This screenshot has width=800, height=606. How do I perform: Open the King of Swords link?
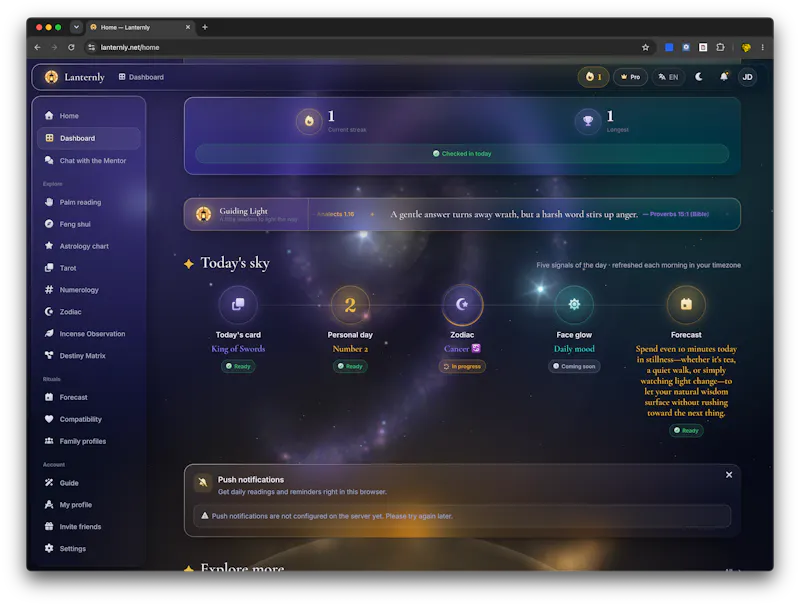(238, 349)
